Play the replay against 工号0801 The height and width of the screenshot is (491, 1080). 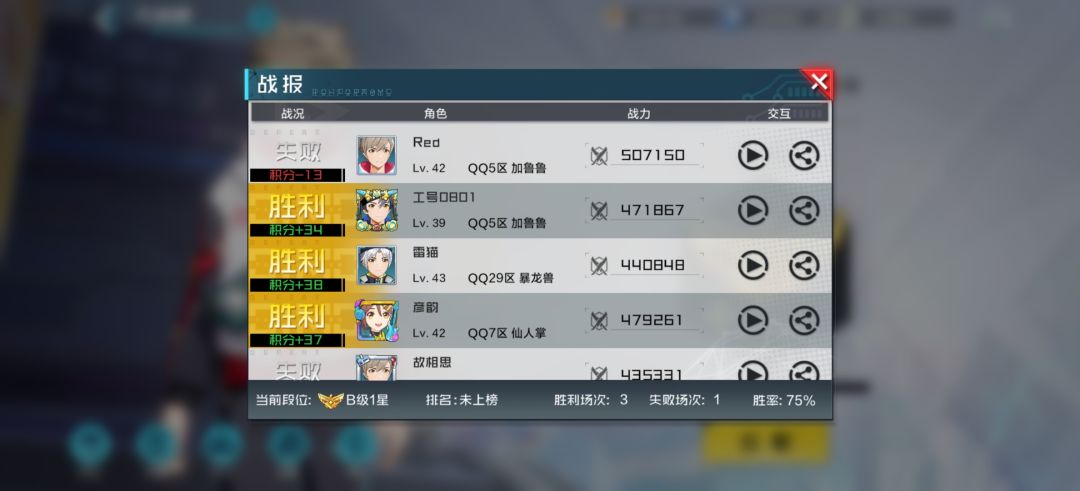click(753, 210)
